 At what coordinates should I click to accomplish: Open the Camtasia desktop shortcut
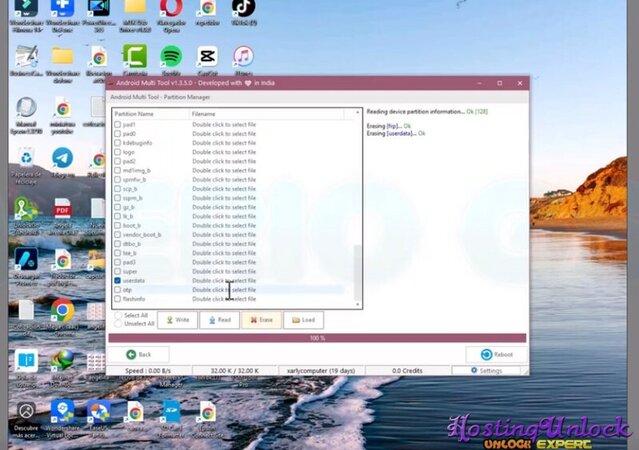click(134, 56)
